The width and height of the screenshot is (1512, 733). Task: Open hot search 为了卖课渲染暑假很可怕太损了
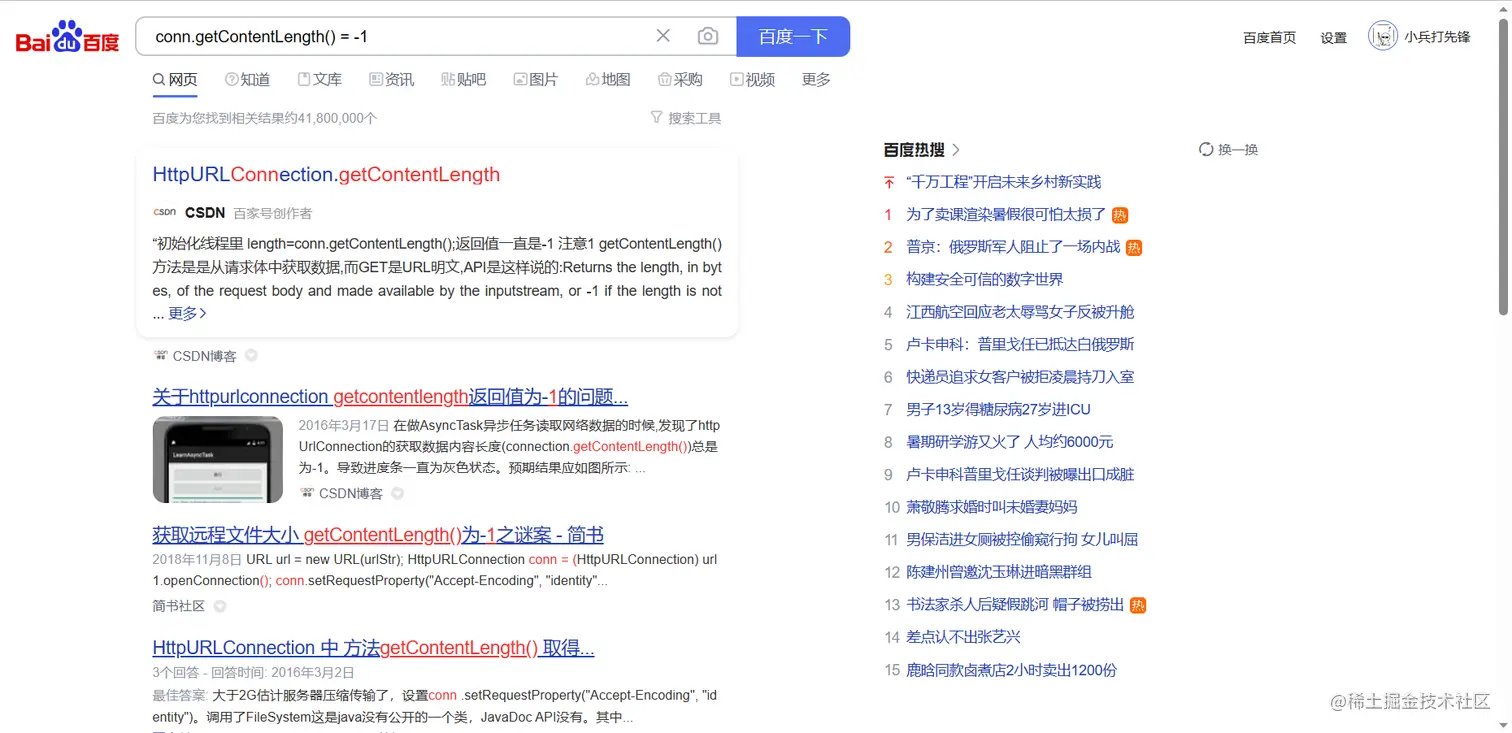pos(1006,215)
